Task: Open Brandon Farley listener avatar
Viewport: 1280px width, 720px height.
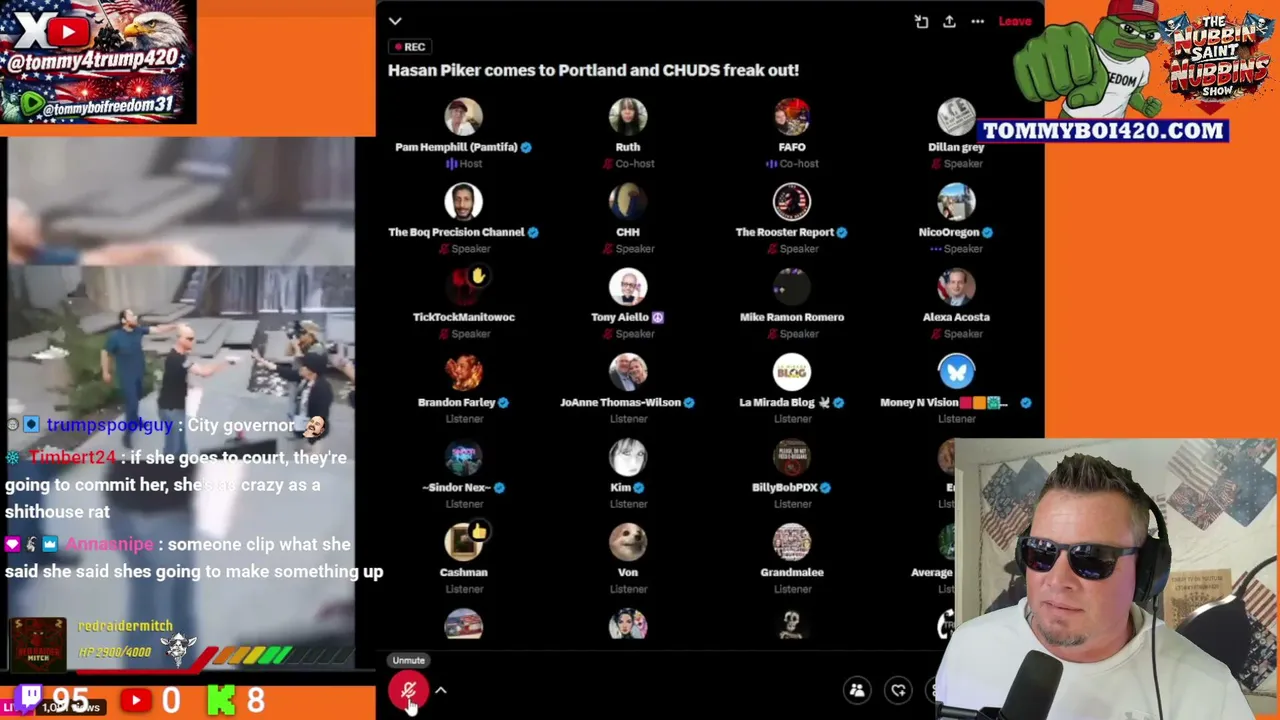Action: tap(463, 372)
